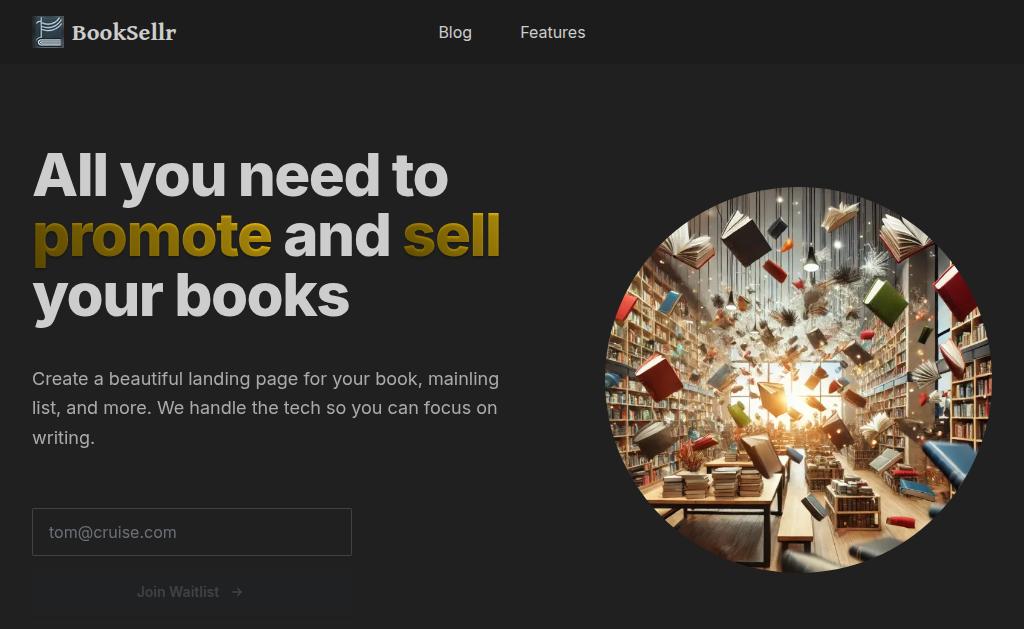Viewport: 1024px width, 629px height.
Task: Click the "your books" headline line
Action: pos(191,298)
